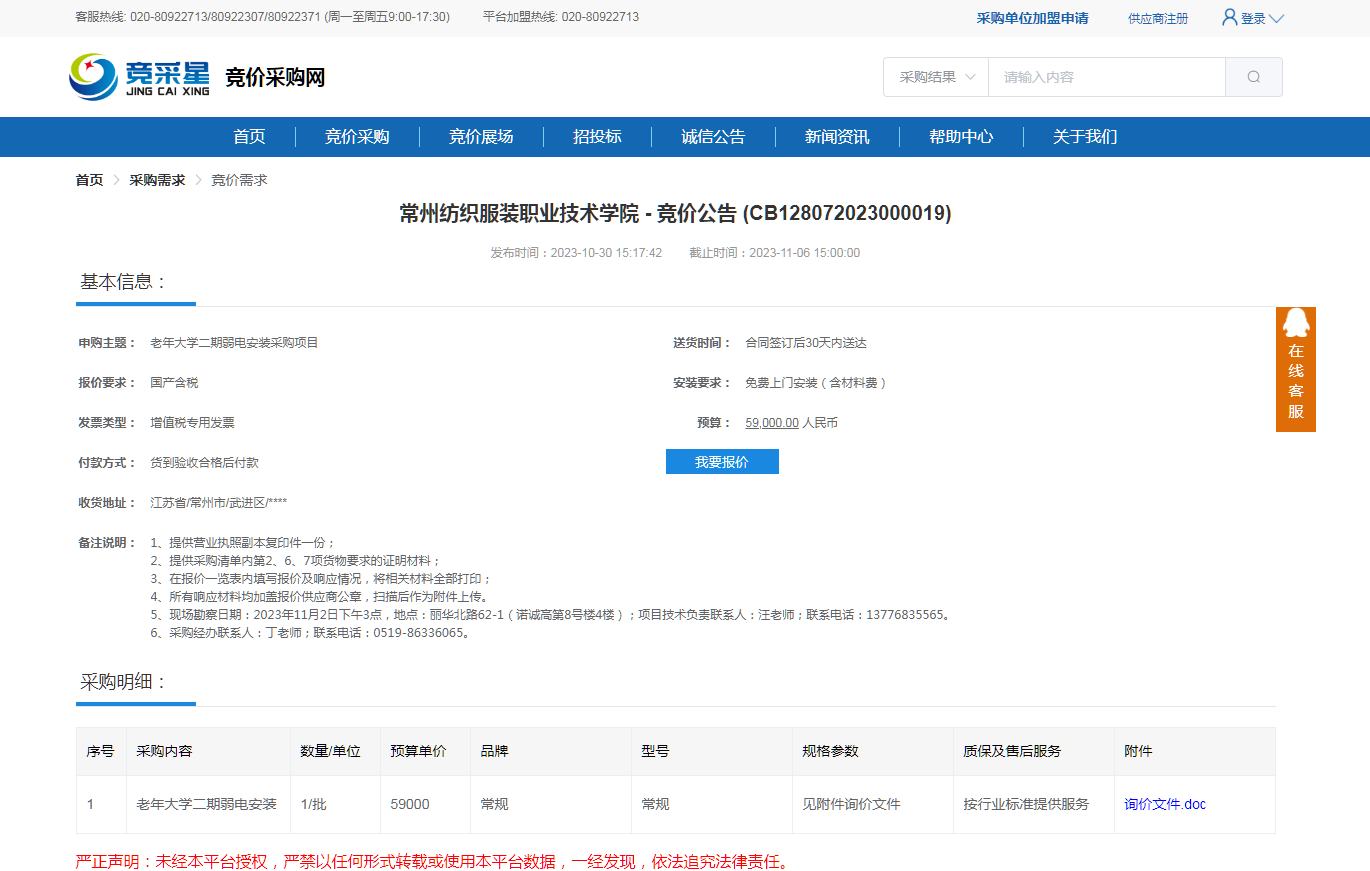Viewport: 1370px width, 871px height.
Task: Go to 竞价采购 in navigation bar
Action: coord(357,137)
